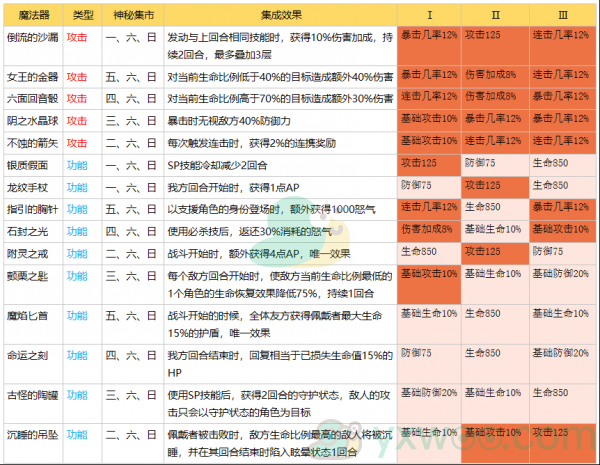Click the '一、六、日' market days for 龙纹手杖
The image size is (600, 465).
pyautogui.click(x=131, y=188)
